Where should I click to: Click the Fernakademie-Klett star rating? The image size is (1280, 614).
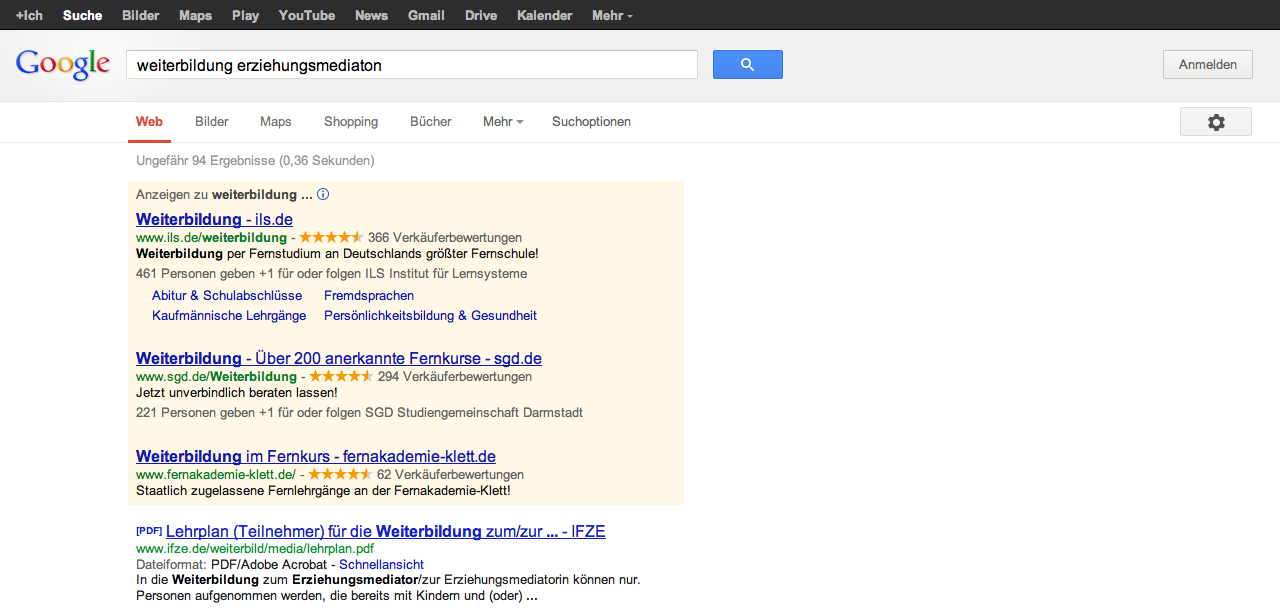[340, 475]
